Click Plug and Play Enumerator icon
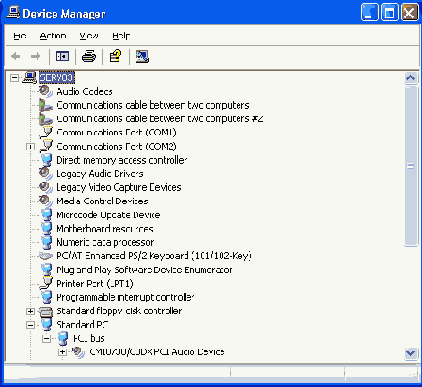The height and width of the screenshot is (387, 422). coord(46,269)
